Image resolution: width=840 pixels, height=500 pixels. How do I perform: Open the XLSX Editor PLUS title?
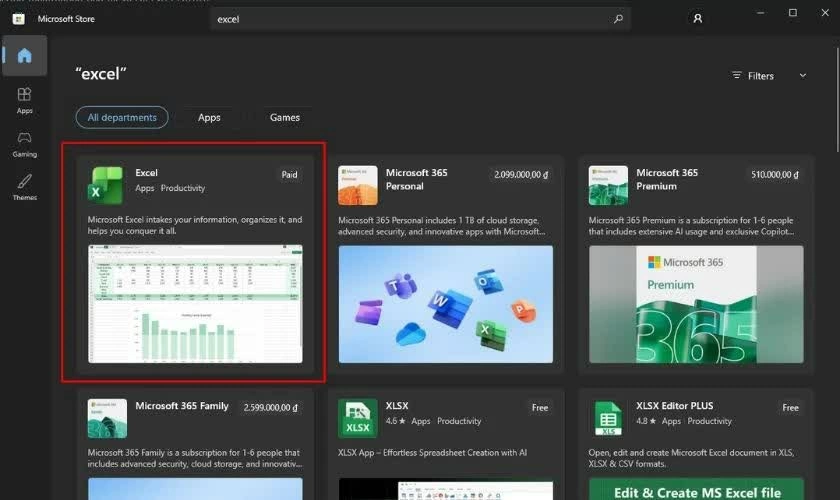[674, 406]
